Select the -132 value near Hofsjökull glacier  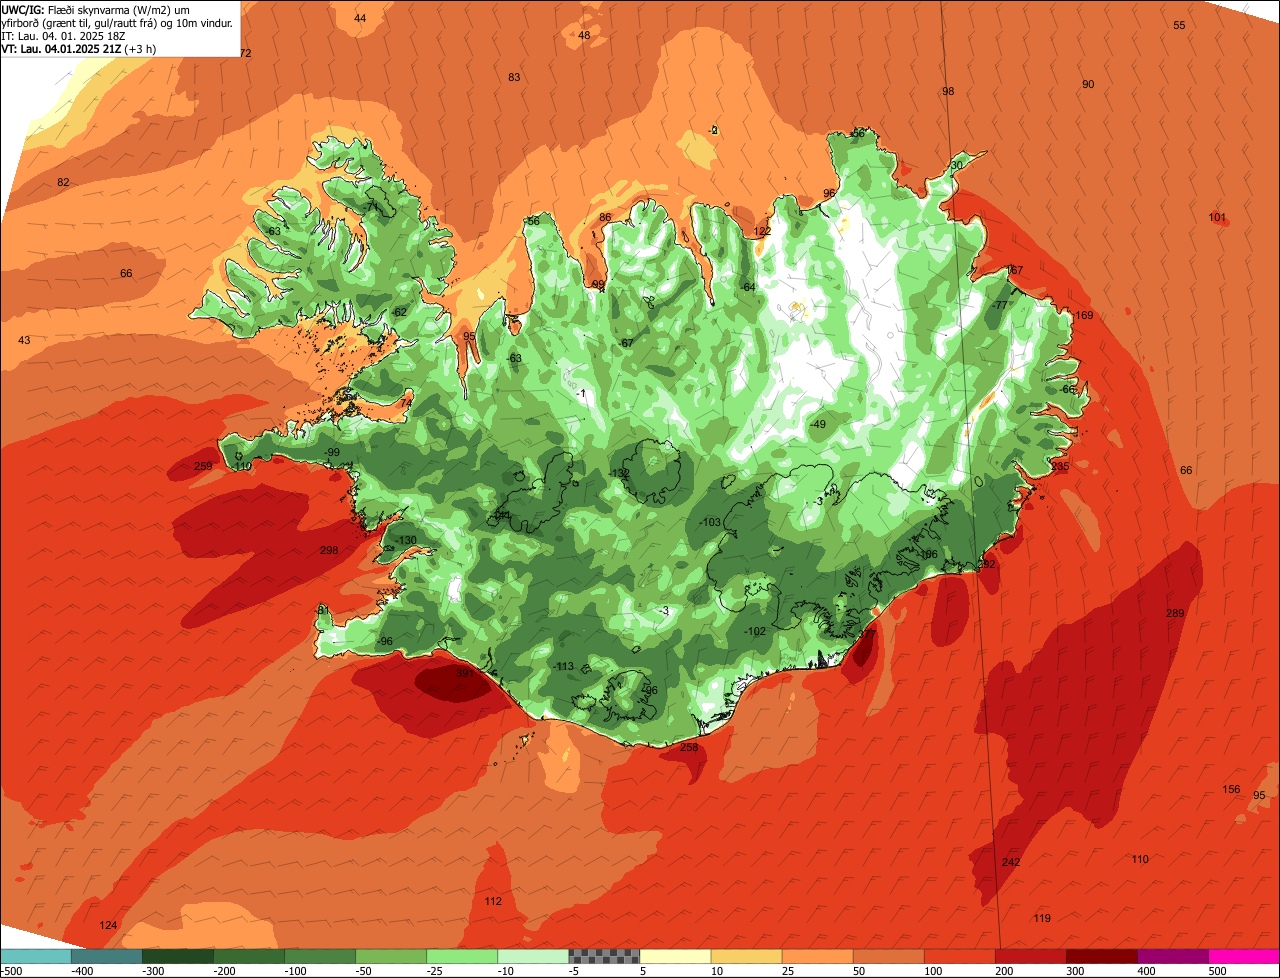pyautogui.click(x=620, y=473)
